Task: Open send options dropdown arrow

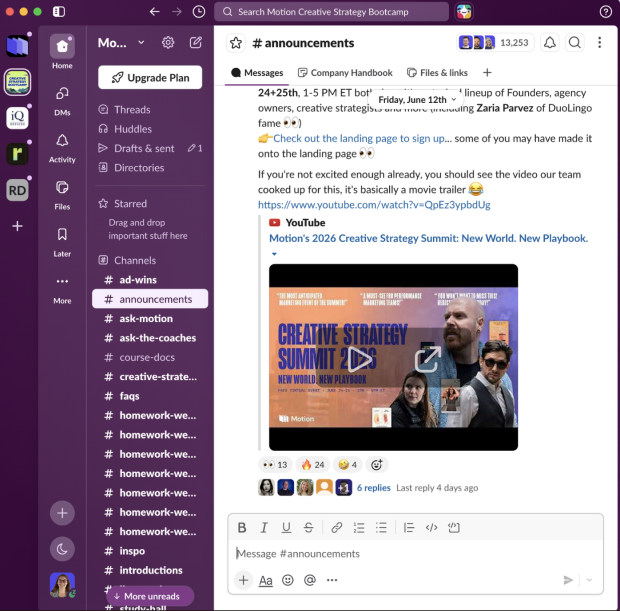Action: 589,580
